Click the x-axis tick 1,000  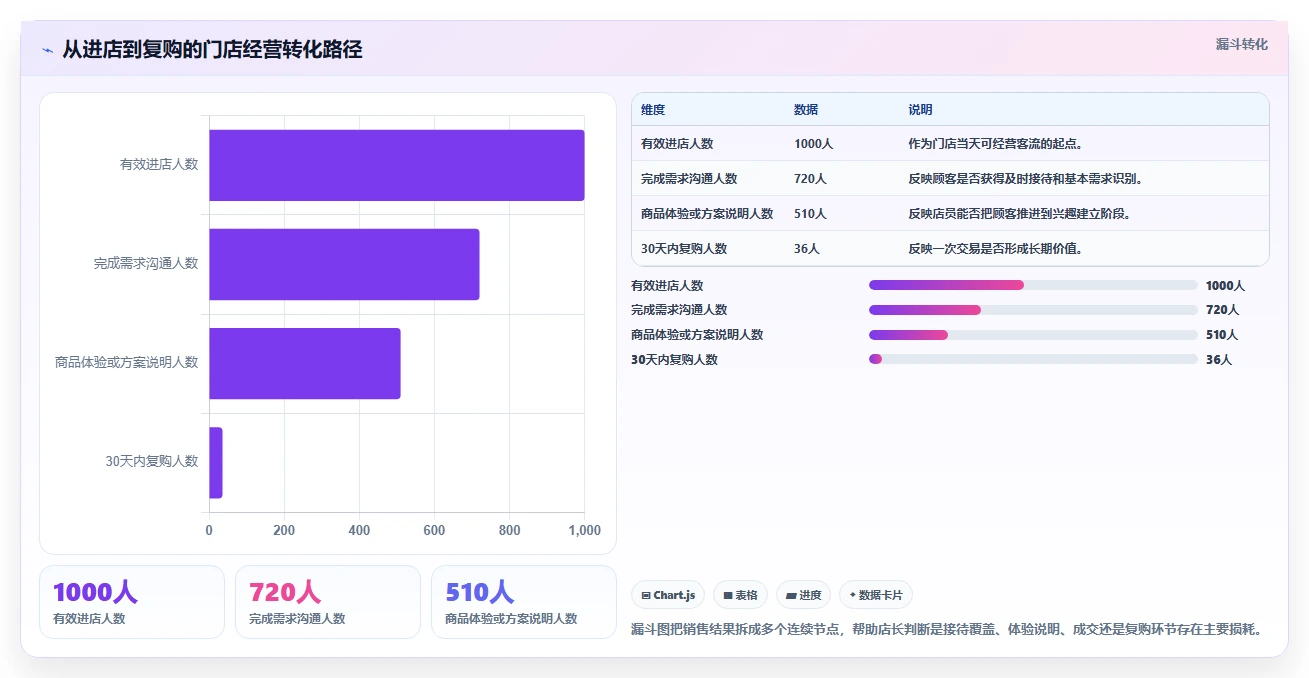tap(584, 530)
